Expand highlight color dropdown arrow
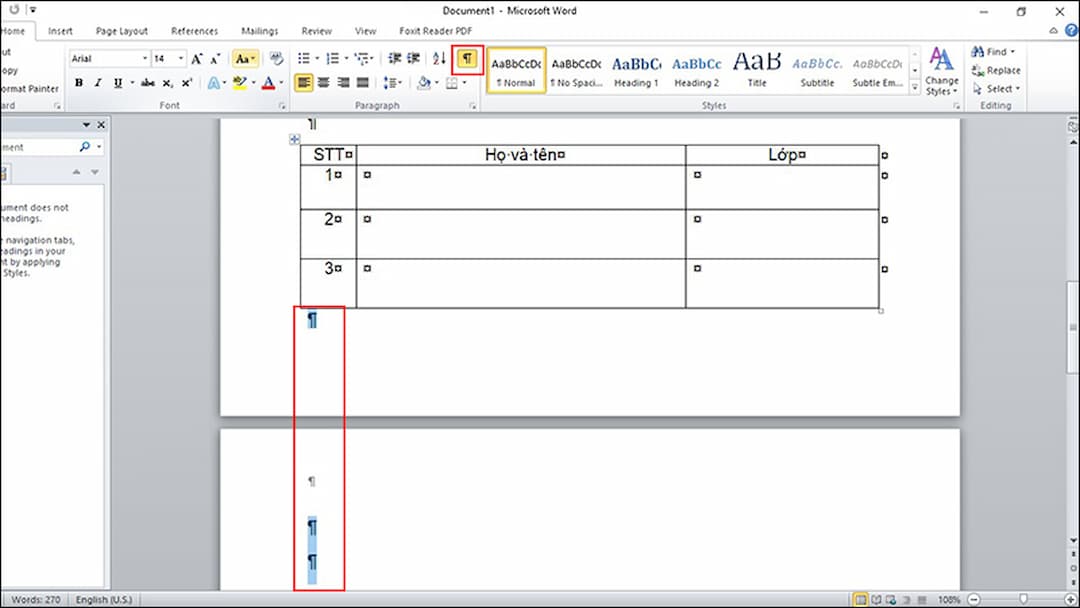The width and height of the screenshot is (1080, 608). 253,83
